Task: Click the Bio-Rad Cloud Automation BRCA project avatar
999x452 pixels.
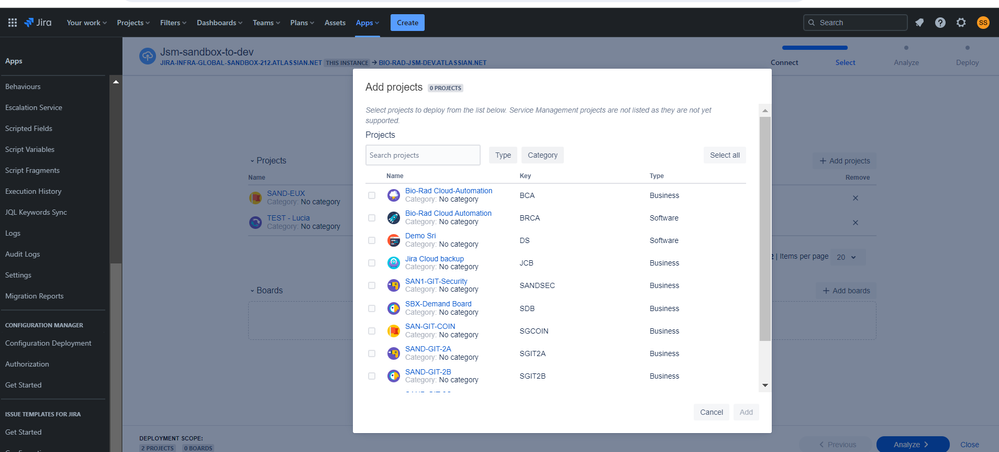Action: pyautogui.click(x=394, y=217)
